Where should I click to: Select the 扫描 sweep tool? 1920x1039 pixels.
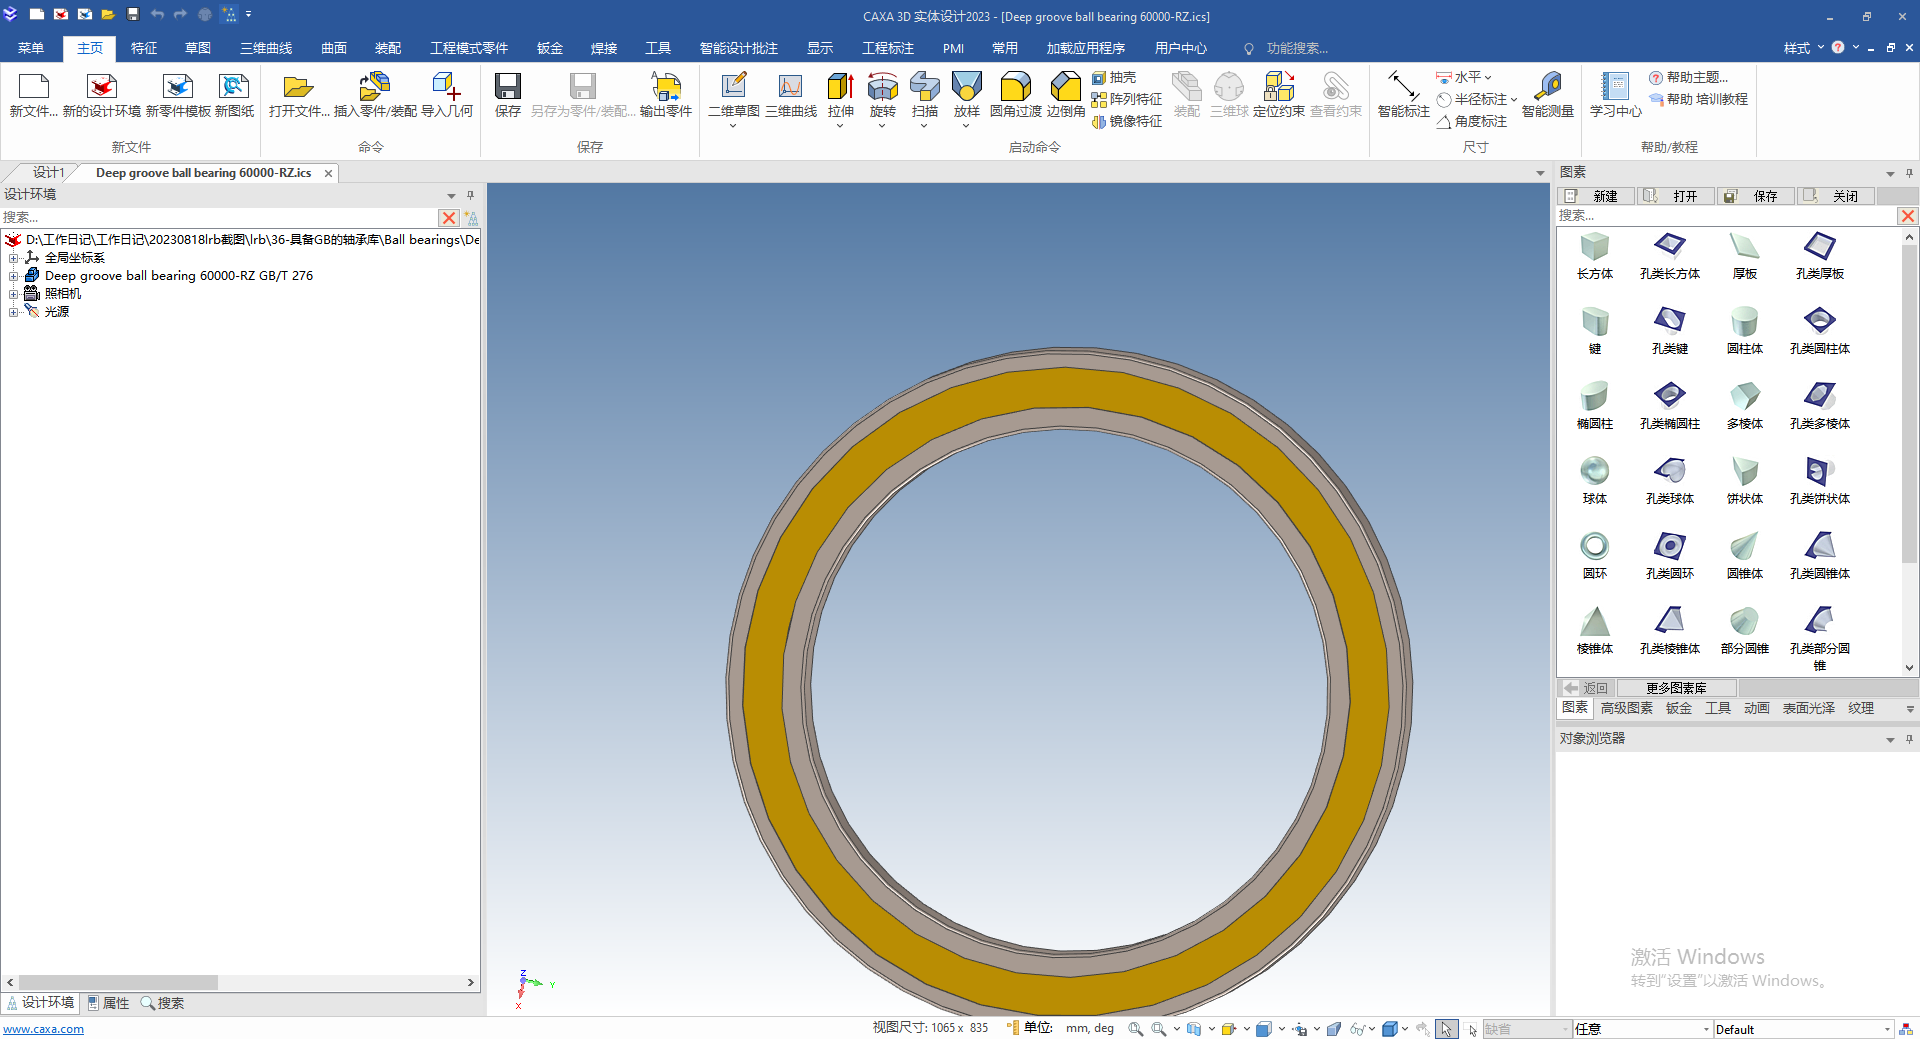925,95
